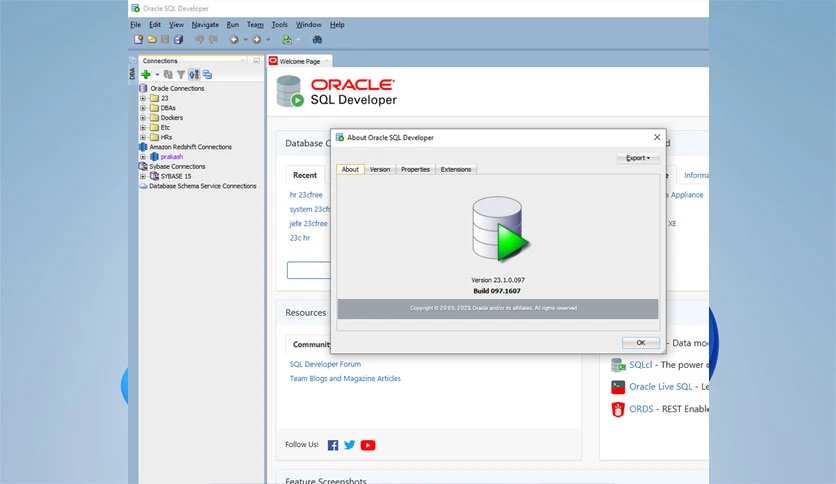
Task: Open the Tools menu
Action: coord(279,25)
